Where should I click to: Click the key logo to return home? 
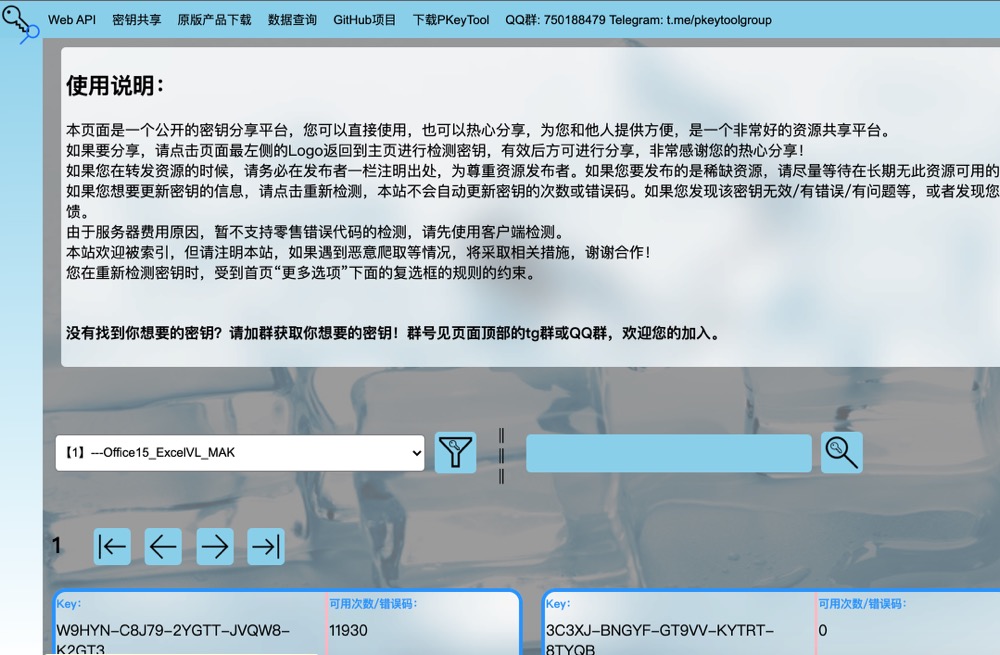[x=20, y=20]
